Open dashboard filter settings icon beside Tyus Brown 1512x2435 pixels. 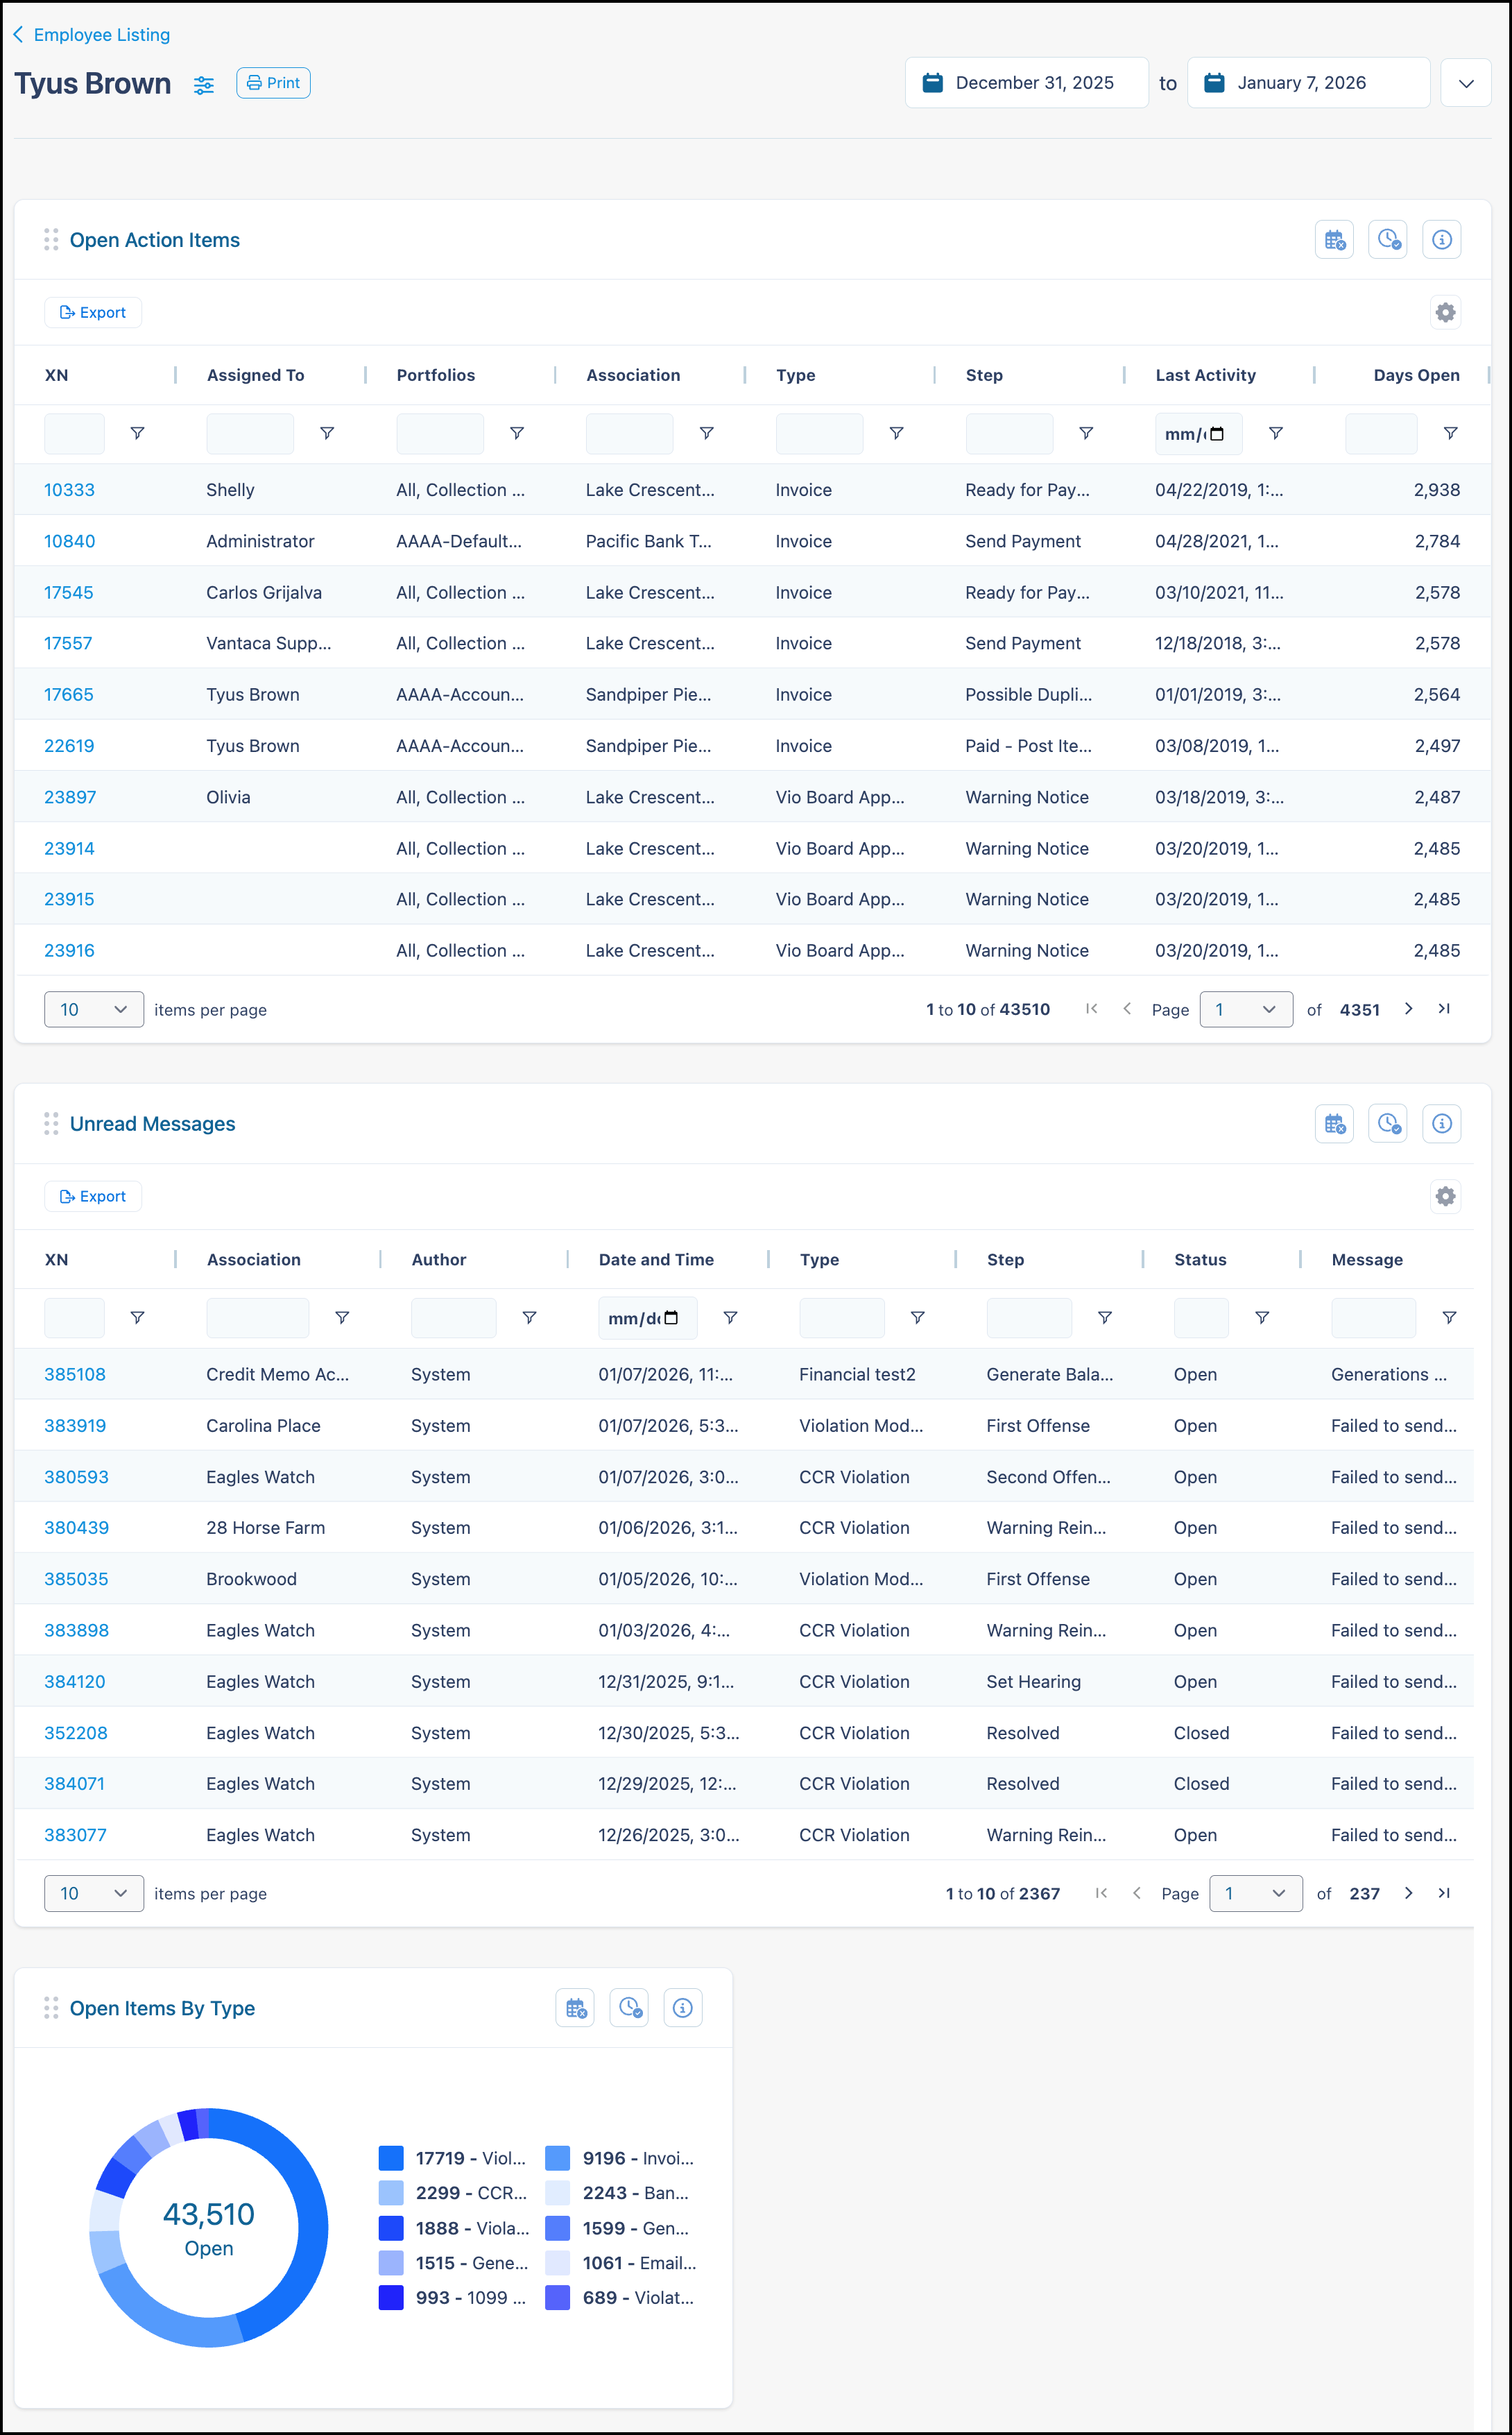pos(204,85)
